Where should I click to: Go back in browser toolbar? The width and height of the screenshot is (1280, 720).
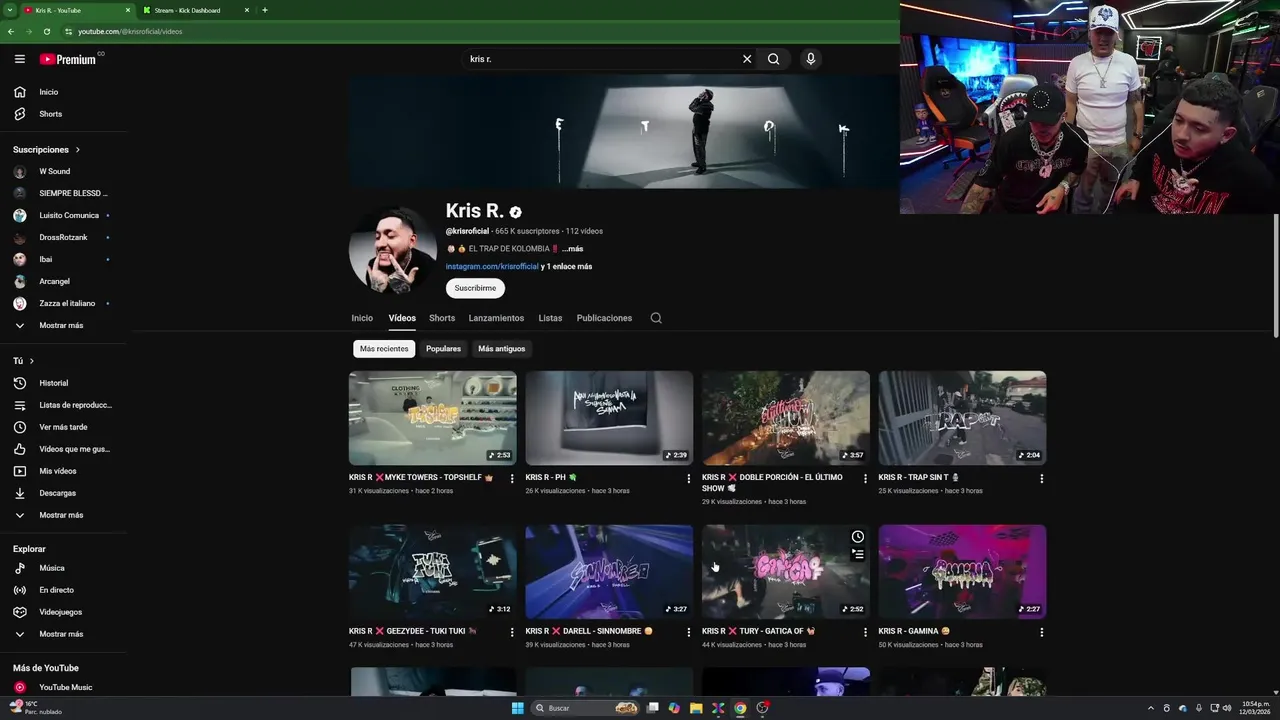click(11, 31)
